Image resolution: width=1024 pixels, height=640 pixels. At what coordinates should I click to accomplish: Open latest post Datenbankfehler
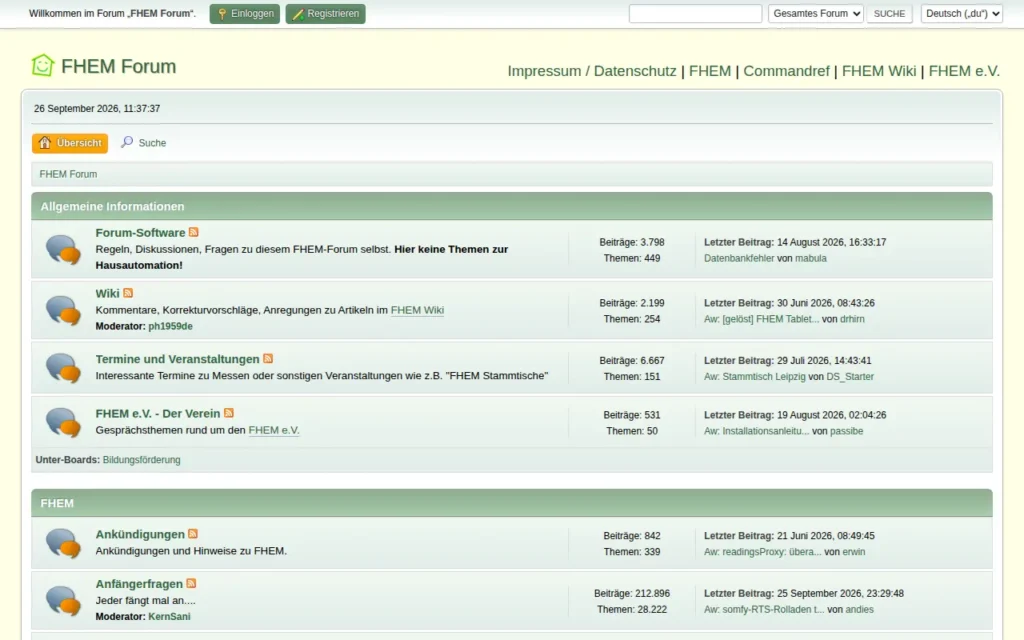tap(739, 258)
